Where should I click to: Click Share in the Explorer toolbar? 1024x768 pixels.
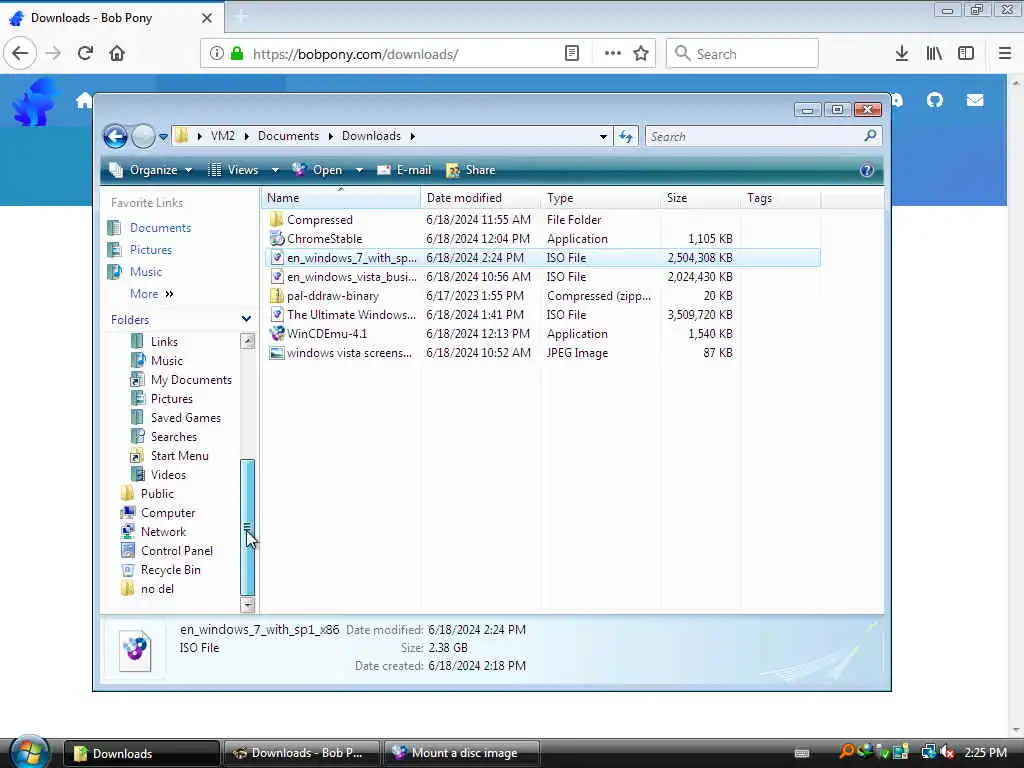471,170
